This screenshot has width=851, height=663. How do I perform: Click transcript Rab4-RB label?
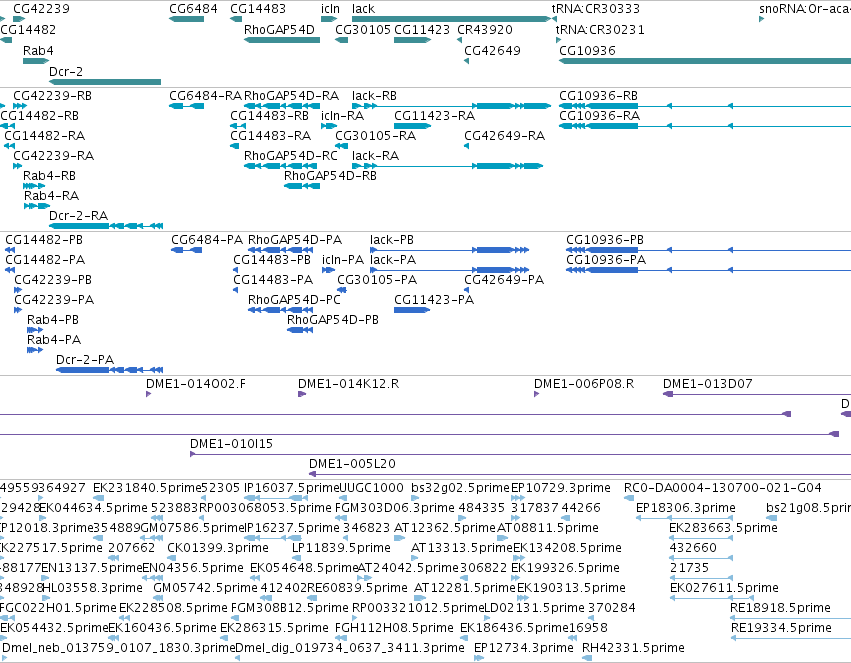click(x=49, y=176)
